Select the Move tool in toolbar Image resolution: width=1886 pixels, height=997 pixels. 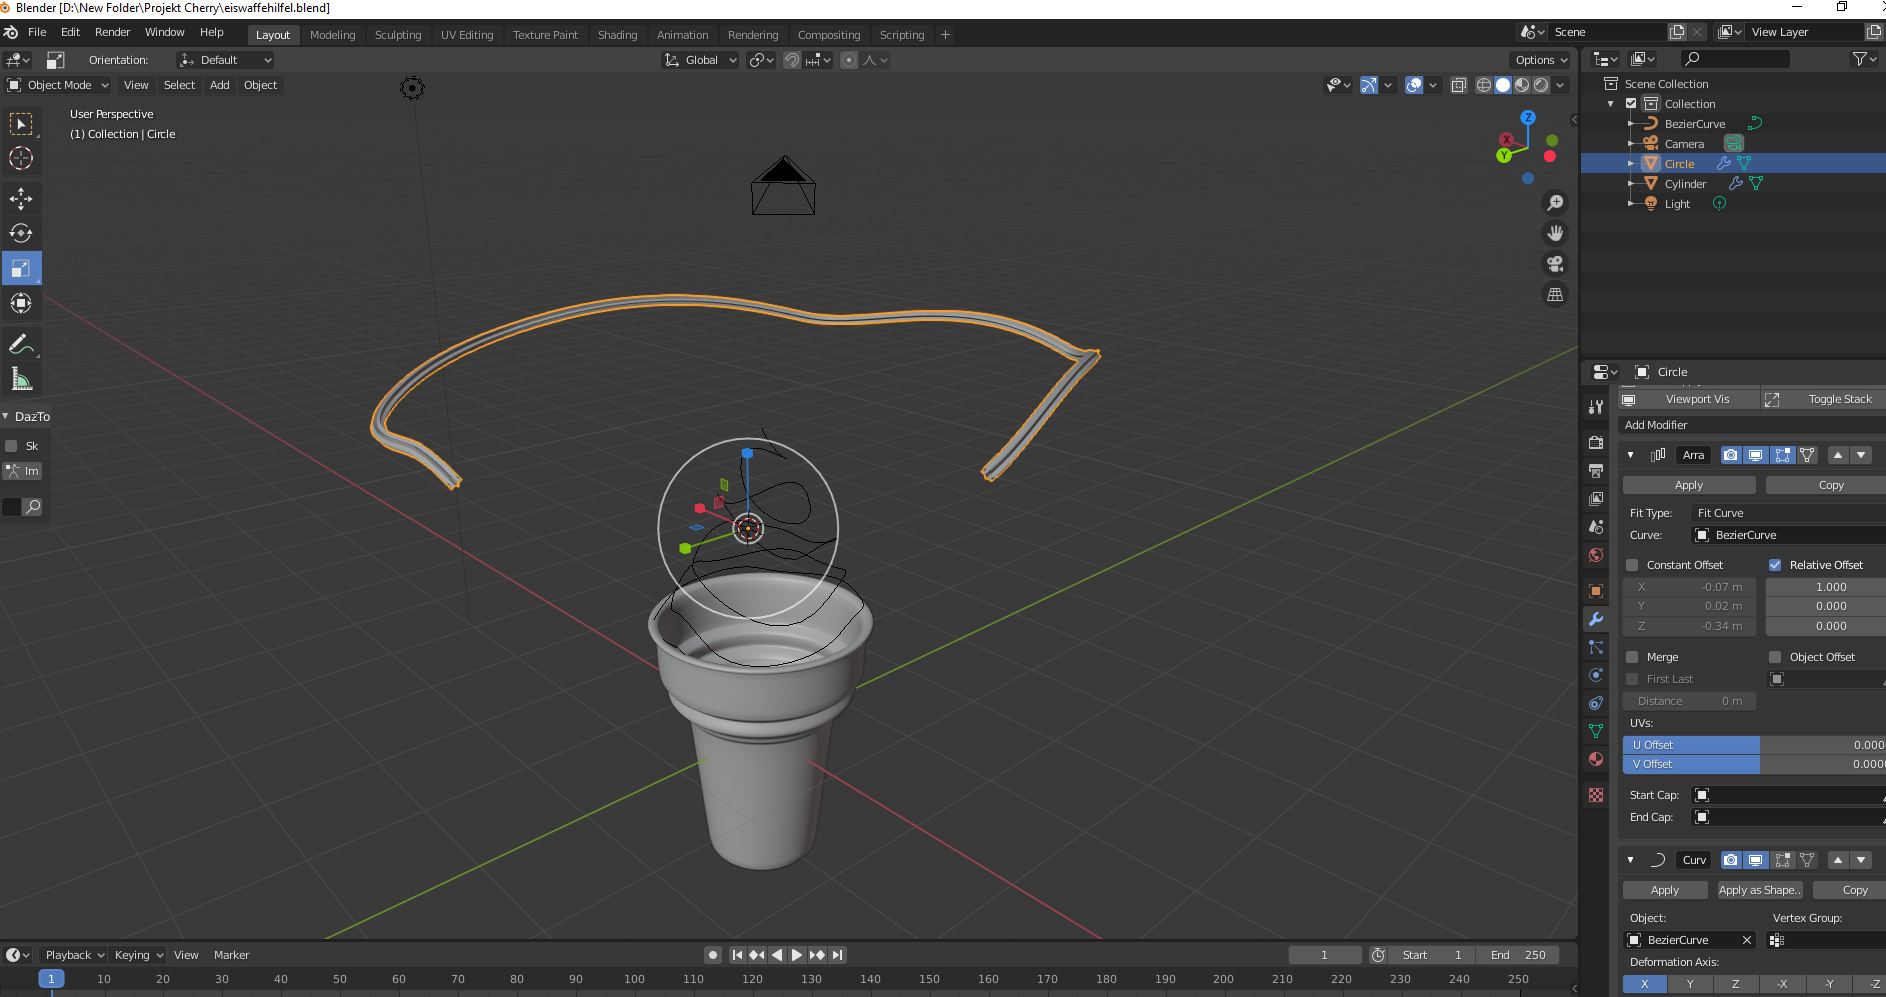pyautogui.click(x=21, y=198)
